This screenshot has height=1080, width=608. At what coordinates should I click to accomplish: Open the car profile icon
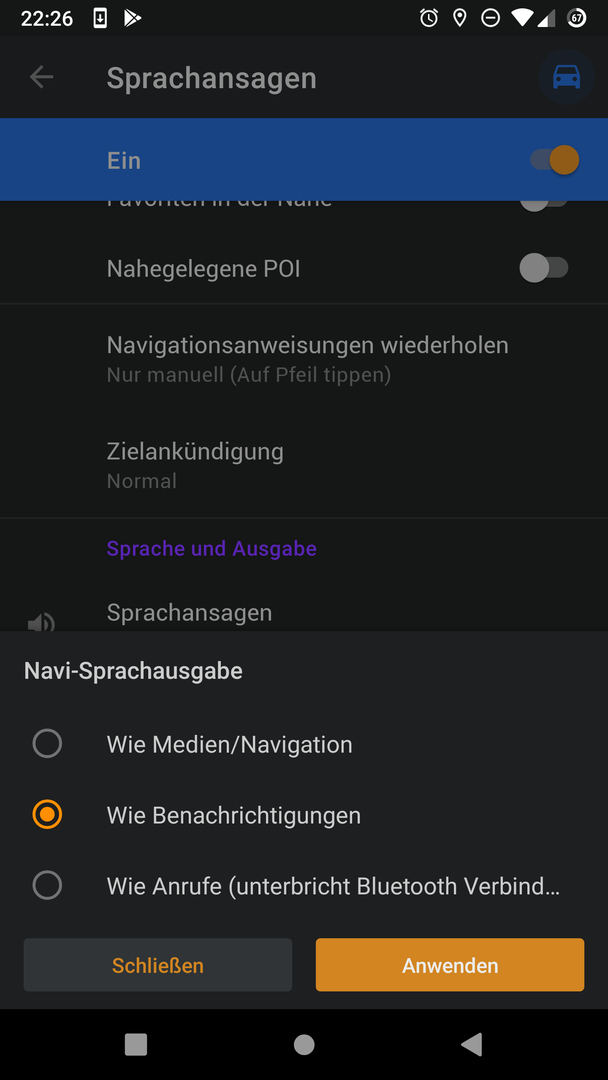[566, 77]
